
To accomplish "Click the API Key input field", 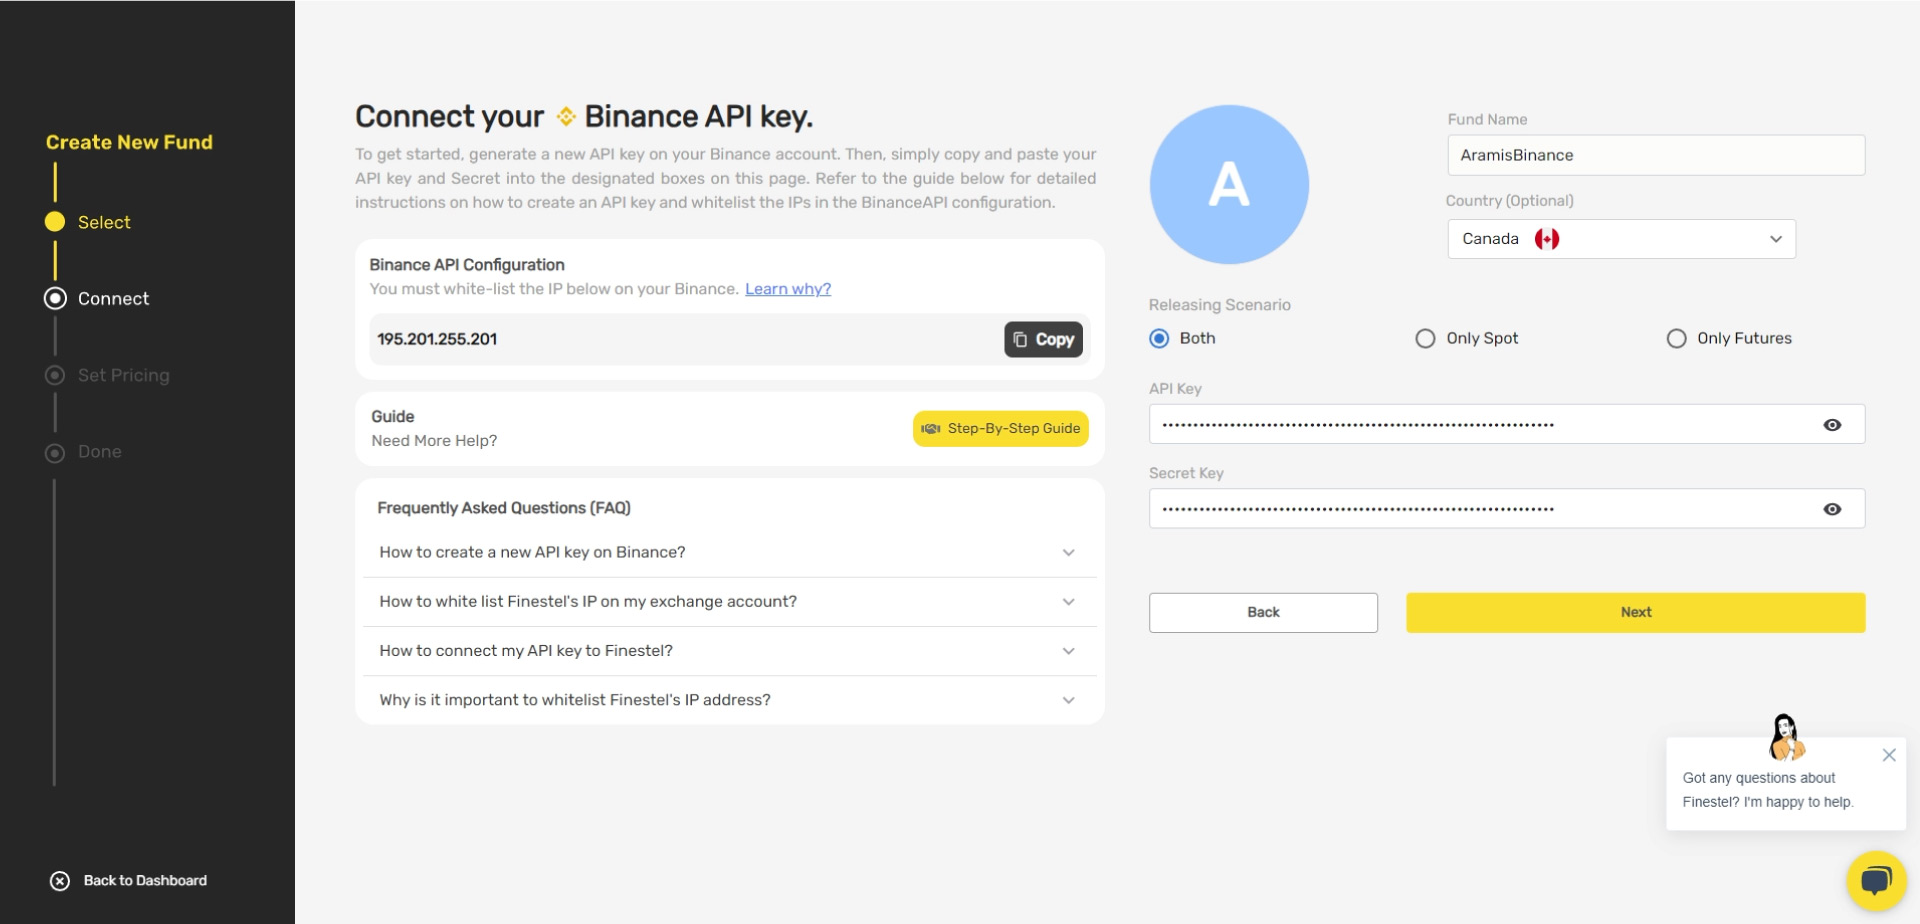I will point(1507,424).
